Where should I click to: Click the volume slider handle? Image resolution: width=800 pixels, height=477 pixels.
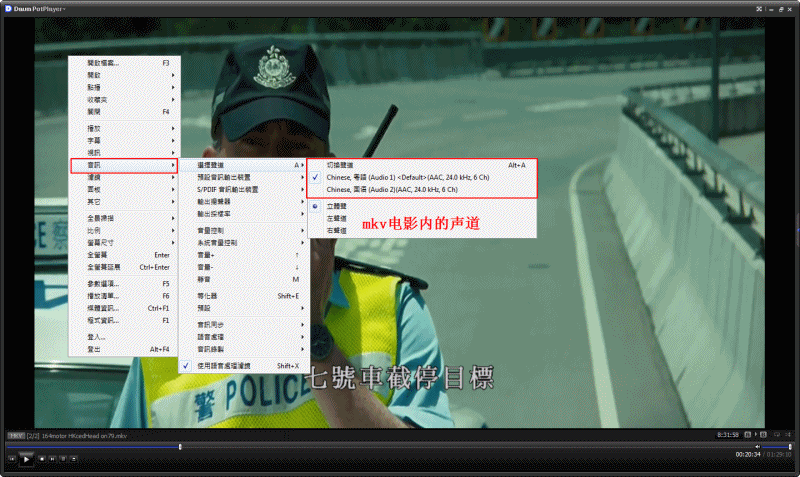(790, 447)
